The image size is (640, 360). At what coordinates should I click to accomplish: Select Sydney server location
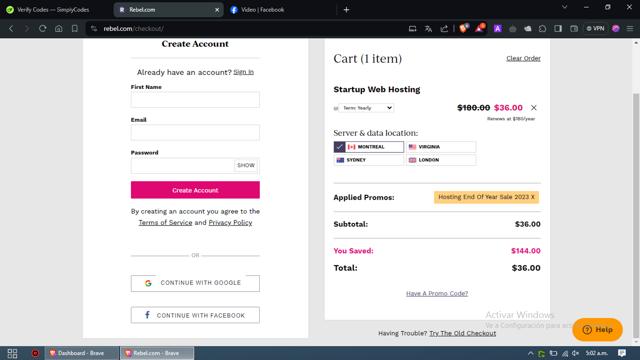pyautogui.click(x=369, y=160)
